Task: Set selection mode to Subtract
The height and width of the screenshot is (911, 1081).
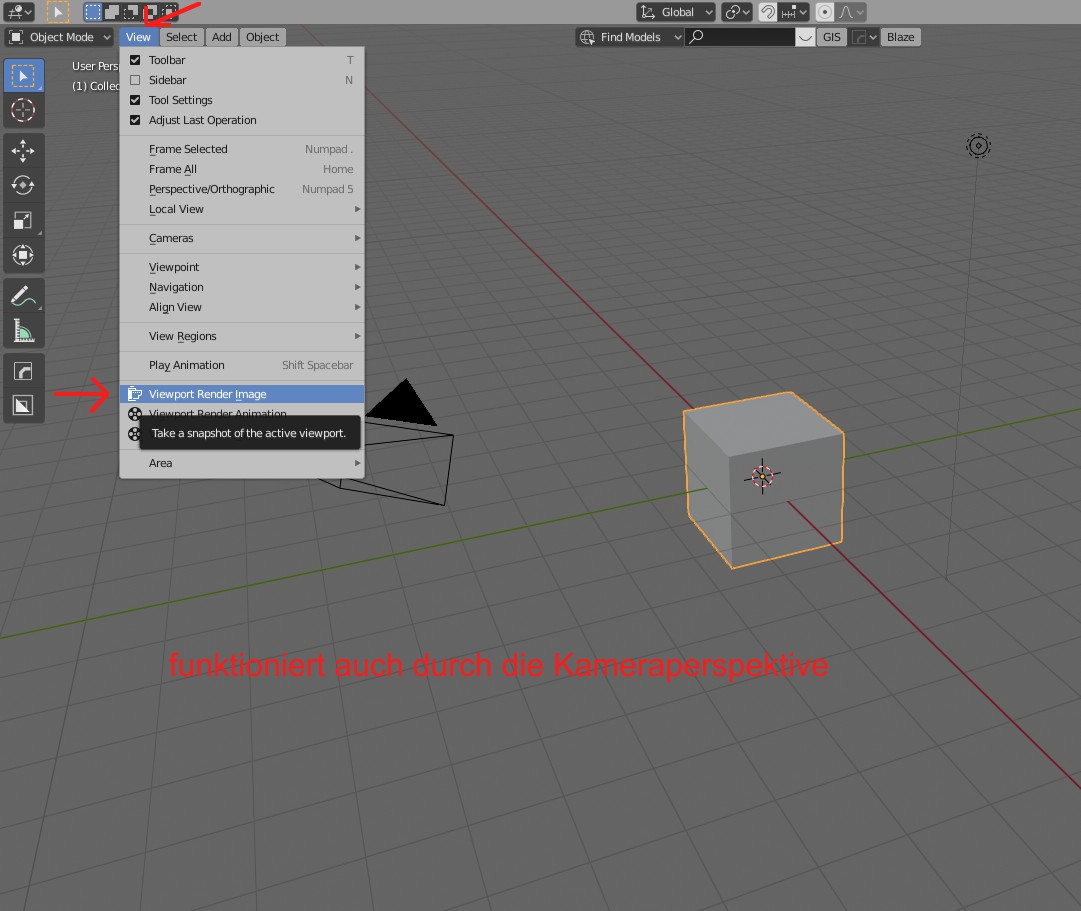Action: 131,12
